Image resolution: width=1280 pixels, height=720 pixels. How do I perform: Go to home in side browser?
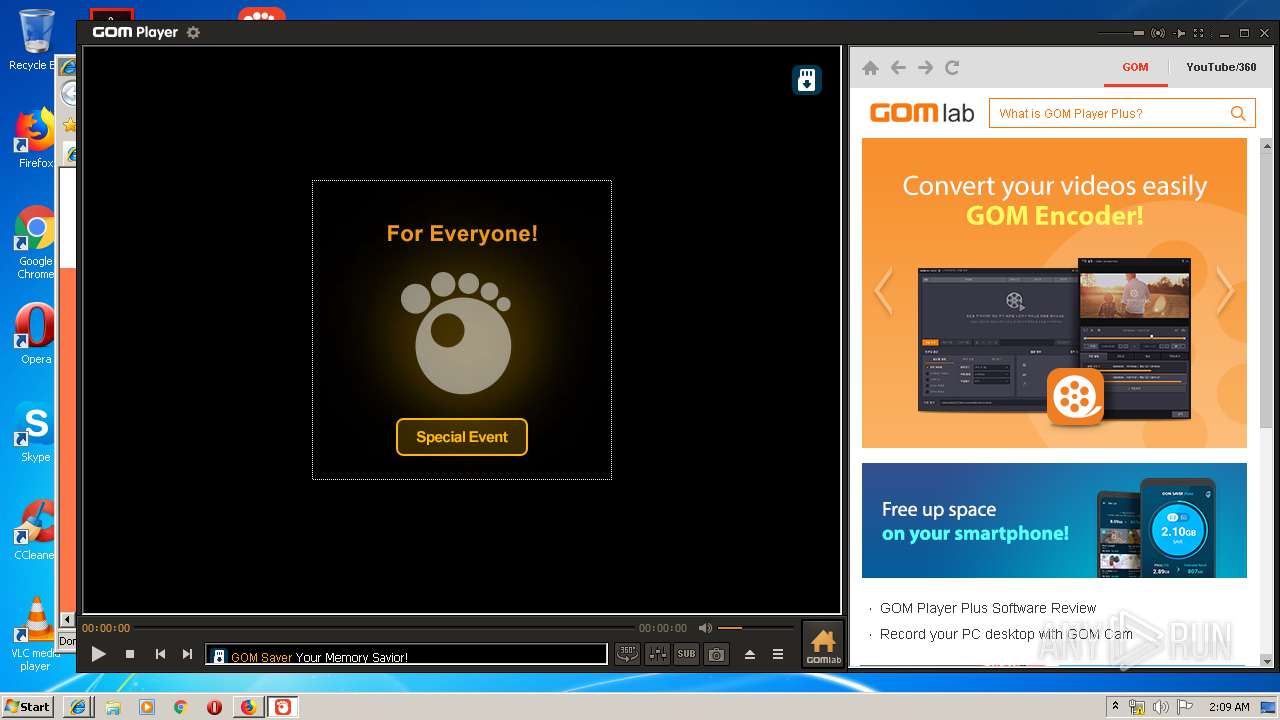click(x=870, y=68)
